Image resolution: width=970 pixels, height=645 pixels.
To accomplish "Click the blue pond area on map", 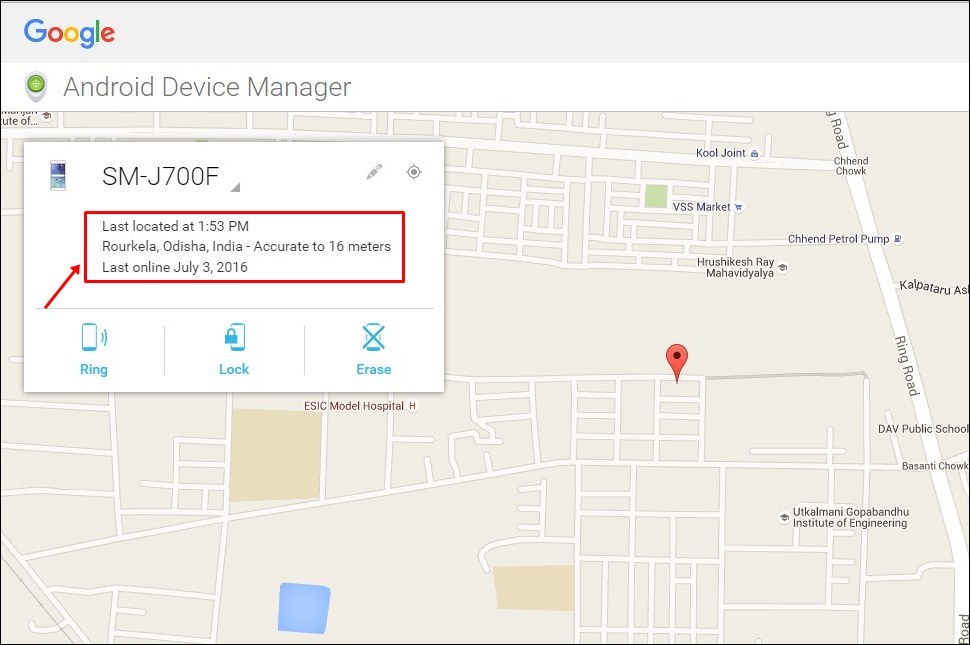I will [304, 608].
